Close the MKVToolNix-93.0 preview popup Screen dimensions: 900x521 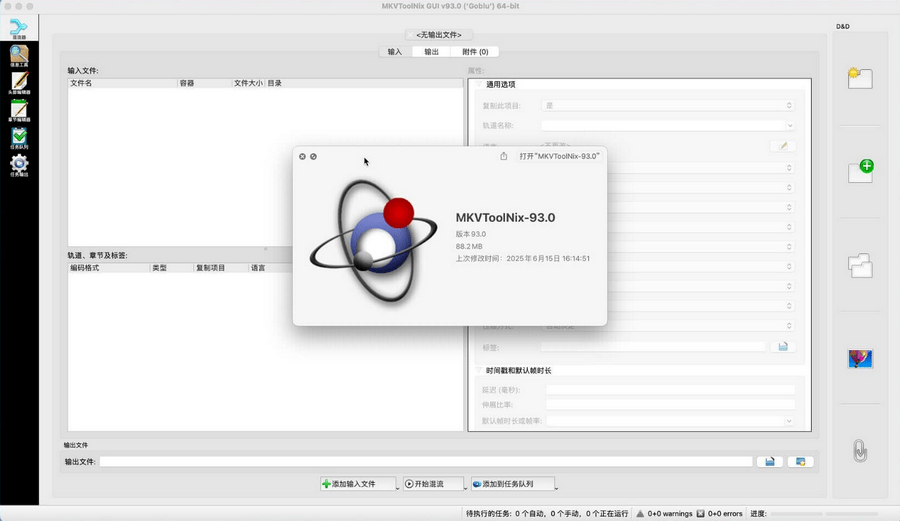(x=302, y=156)
